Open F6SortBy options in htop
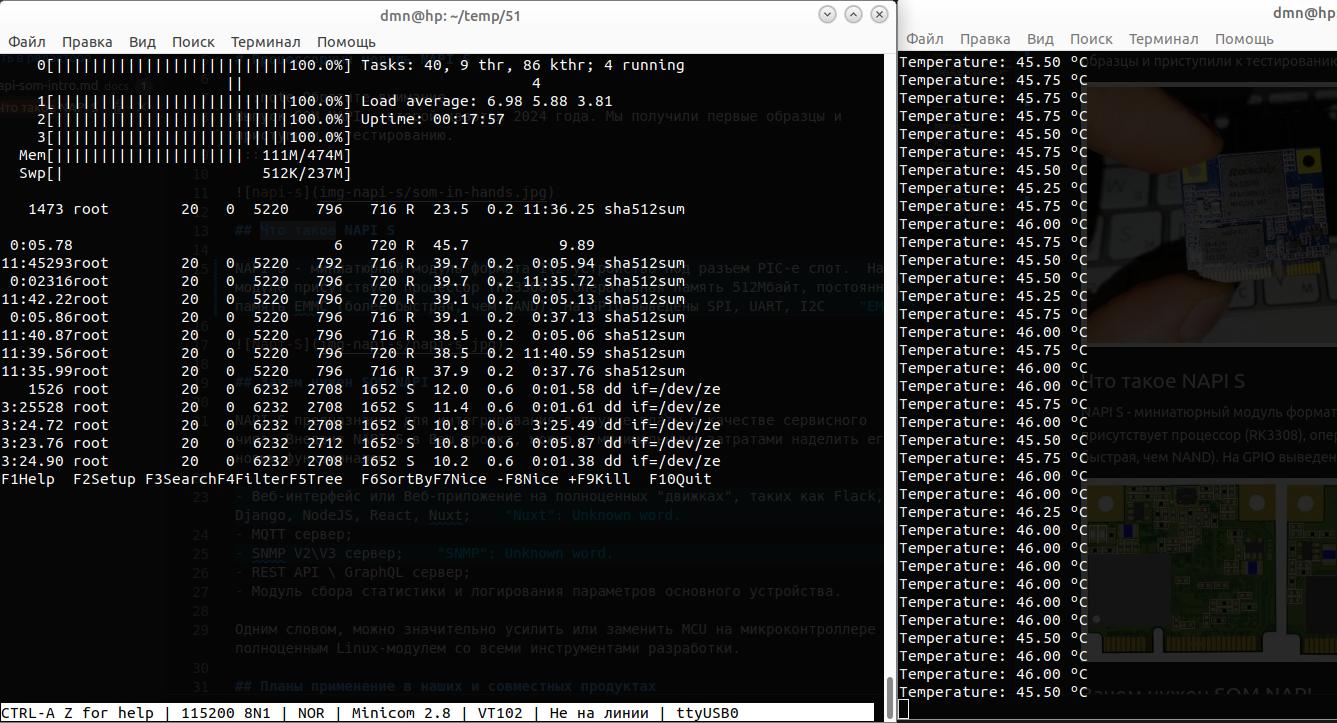1337x723 pixels. coord(394,479)
